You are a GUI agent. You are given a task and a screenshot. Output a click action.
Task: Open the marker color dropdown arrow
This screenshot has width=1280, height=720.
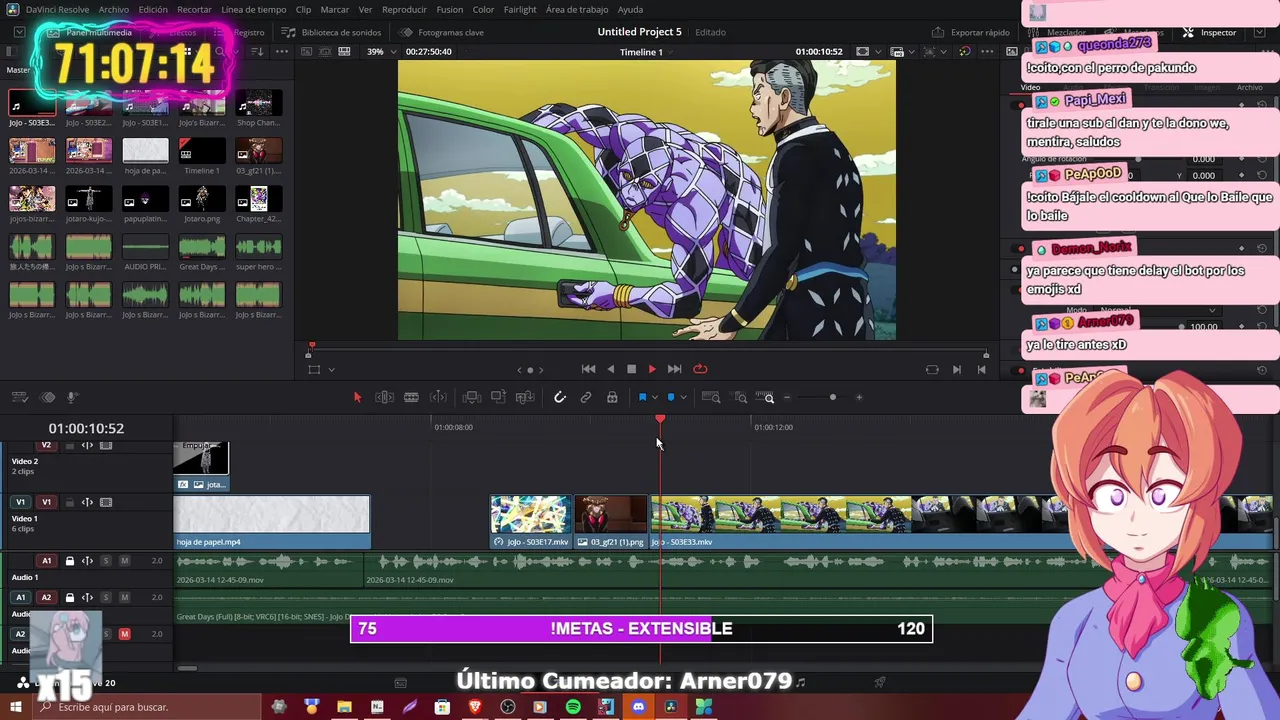coord(684,398)
